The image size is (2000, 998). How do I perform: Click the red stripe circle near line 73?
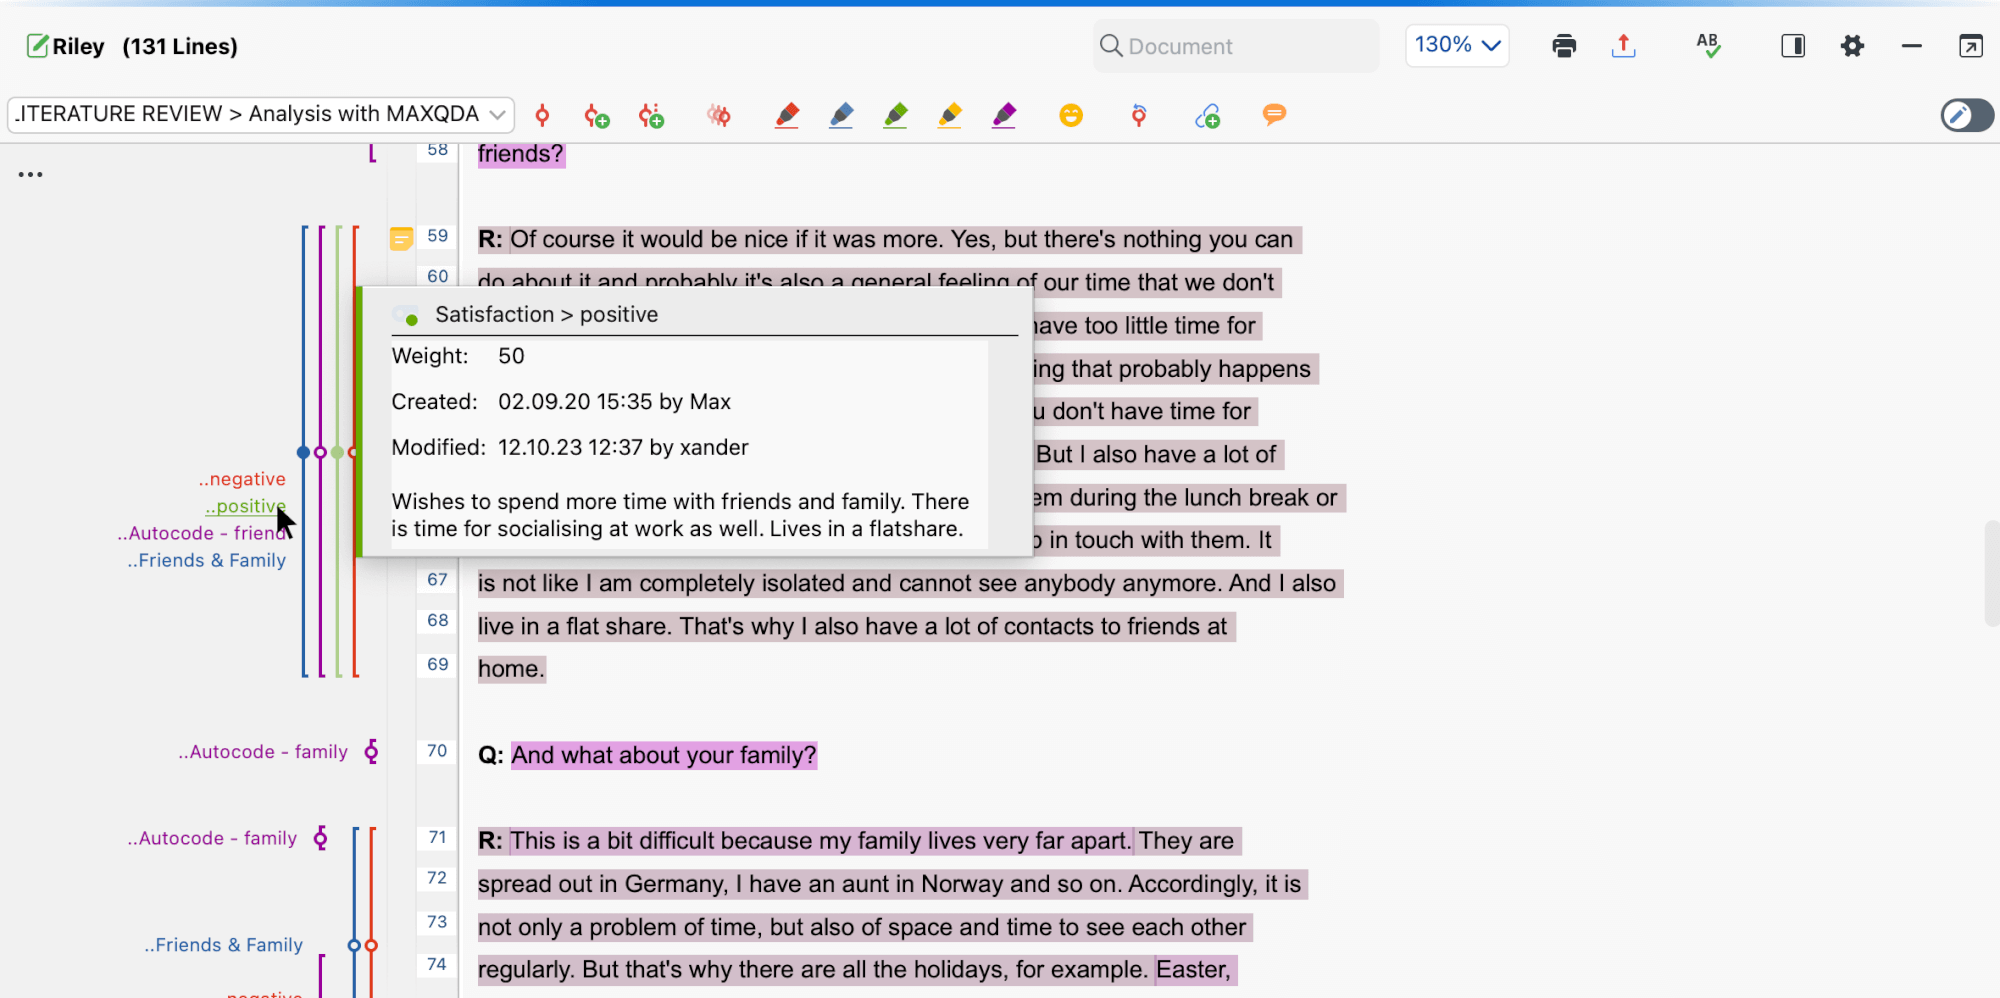[371, 945]
